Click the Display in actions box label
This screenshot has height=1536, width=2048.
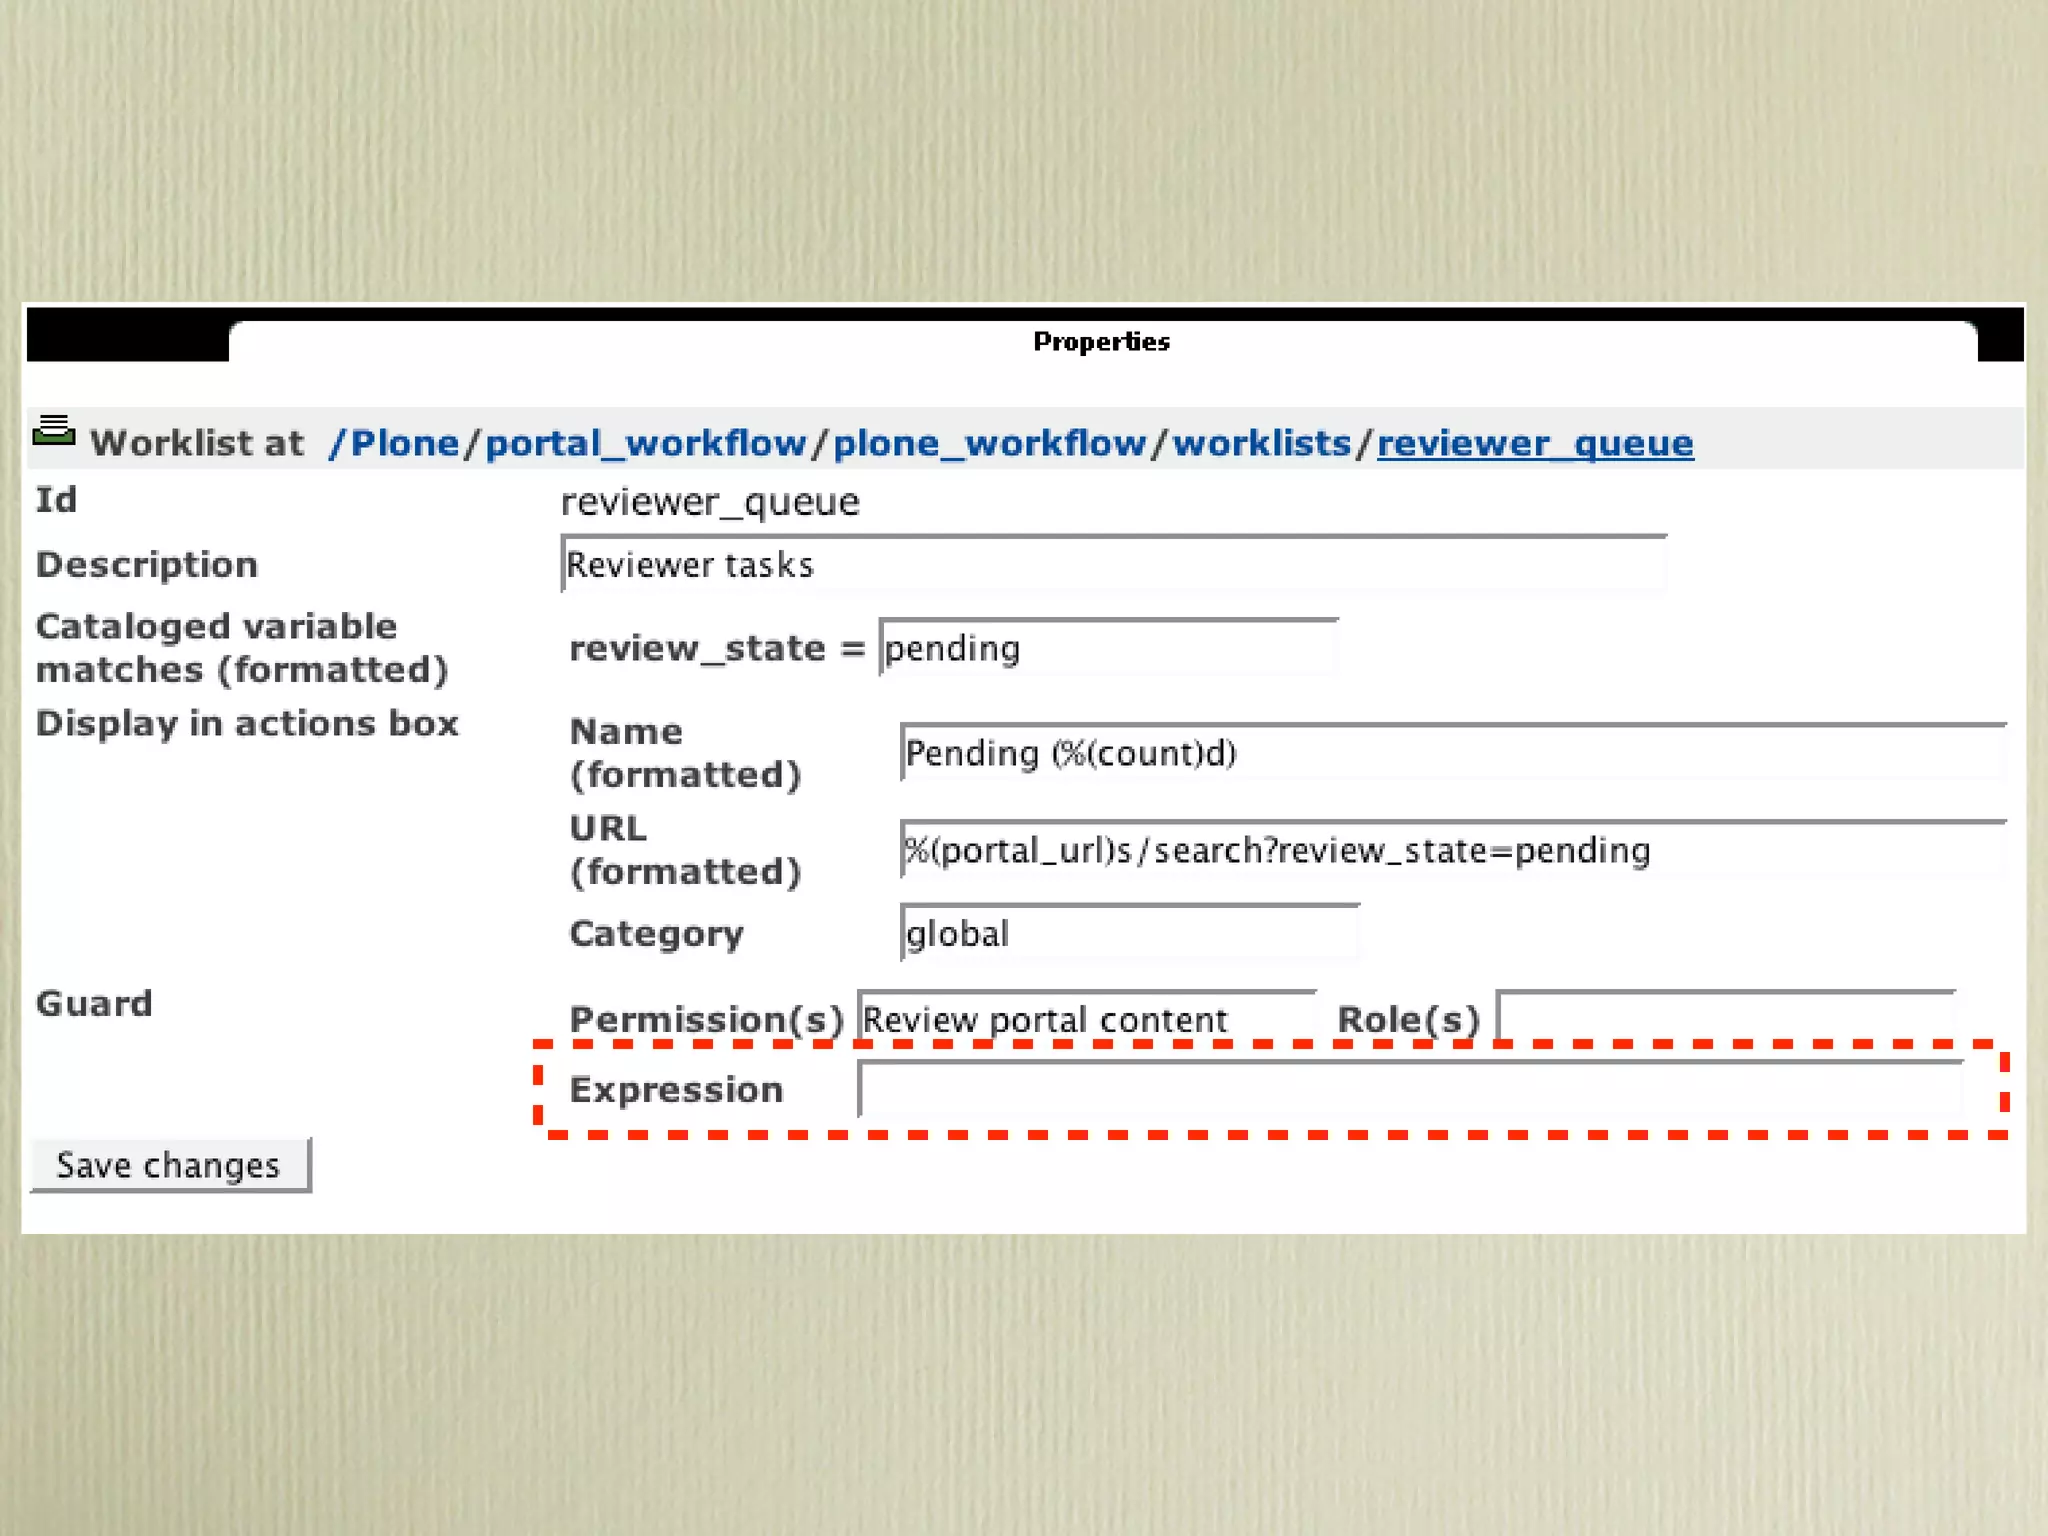[x=247, y=723]
